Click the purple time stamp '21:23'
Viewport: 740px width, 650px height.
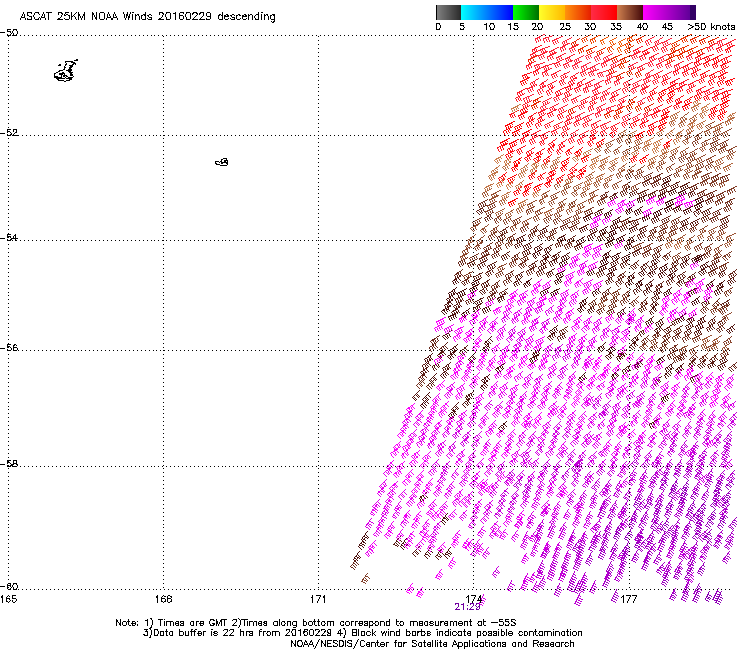pos(467,607)
